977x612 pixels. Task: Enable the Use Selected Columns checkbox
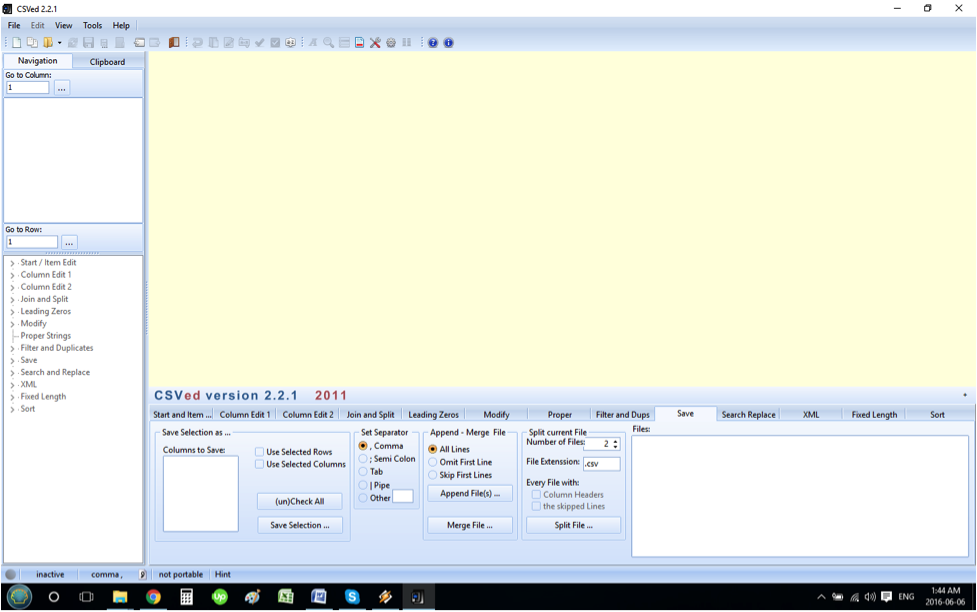tap(259, 464)
